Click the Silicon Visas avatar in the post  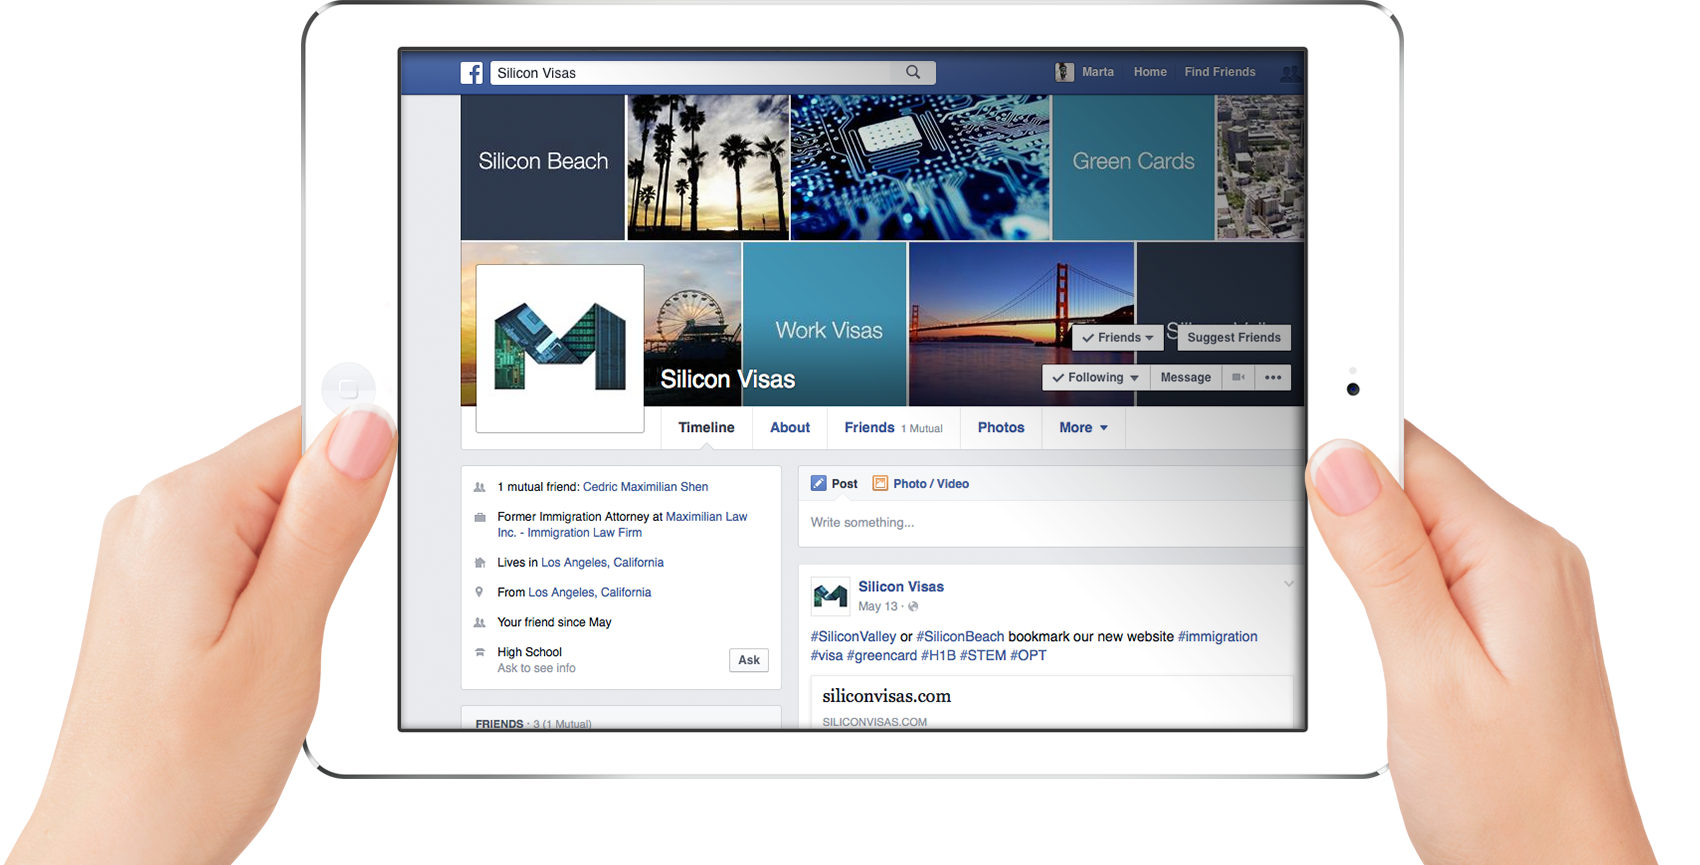pos(830,596)
